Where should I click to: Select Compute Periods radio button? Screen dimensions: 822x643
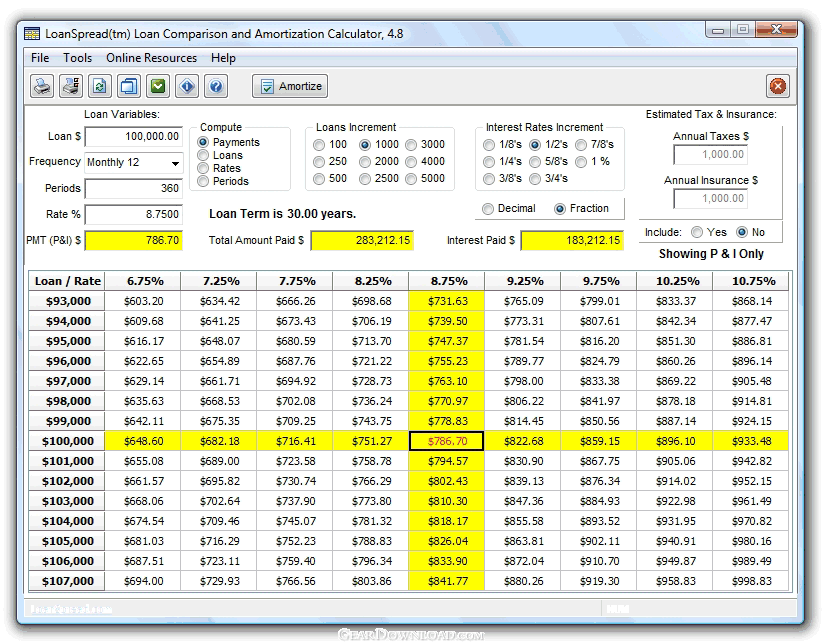tap(203, 181)
